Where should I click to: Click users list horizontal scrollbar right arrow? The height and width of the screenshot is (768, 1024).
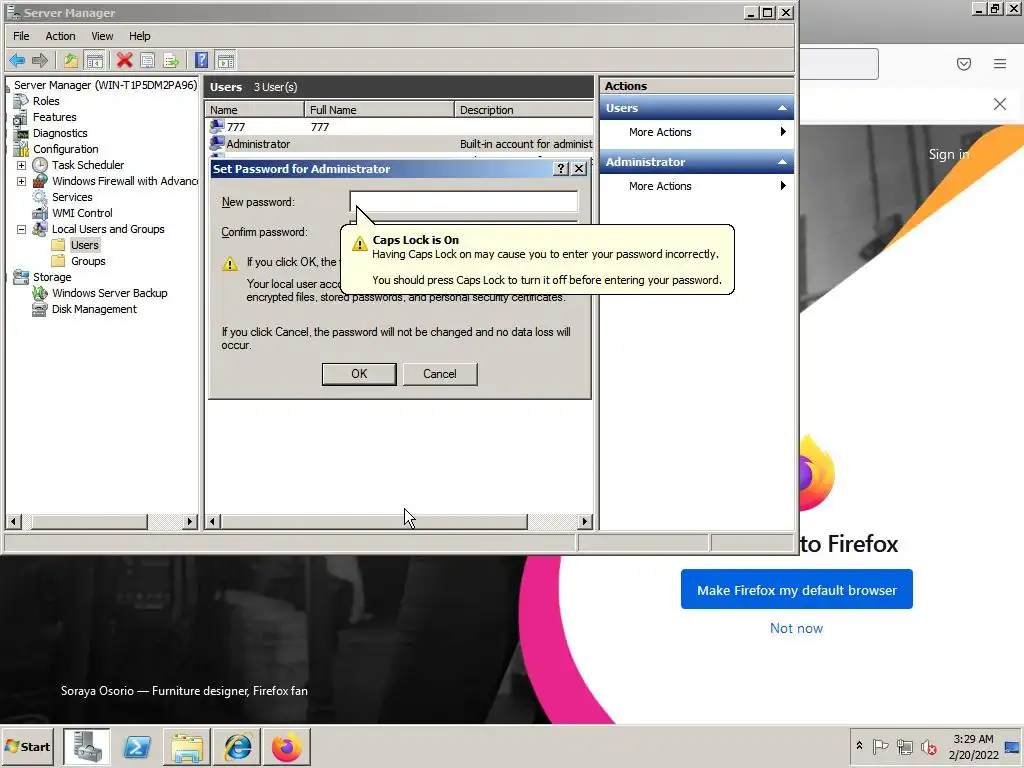585,522
